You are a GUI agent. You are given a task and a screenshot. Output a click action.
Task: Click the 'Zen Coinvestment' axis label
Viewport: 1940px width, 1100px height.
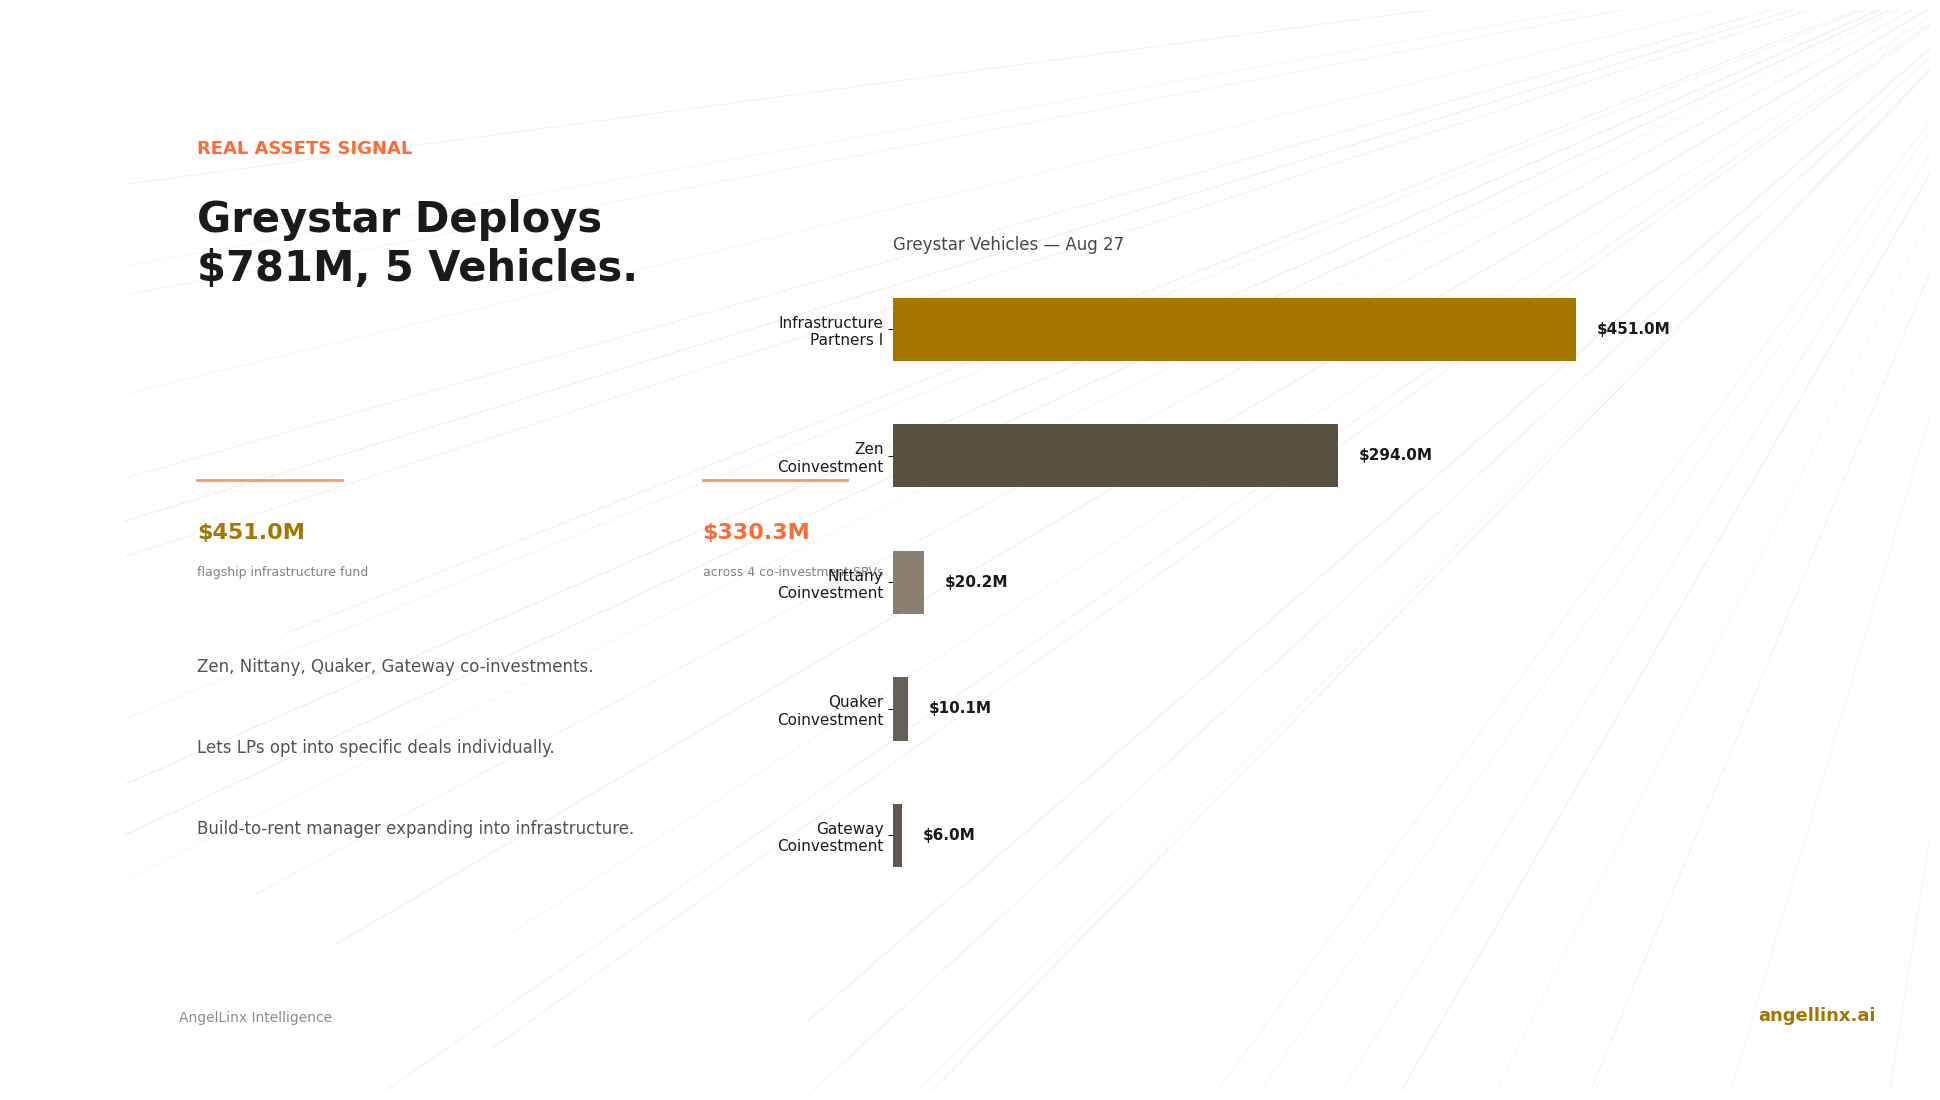pyautogui.click(x=830, y=458)
